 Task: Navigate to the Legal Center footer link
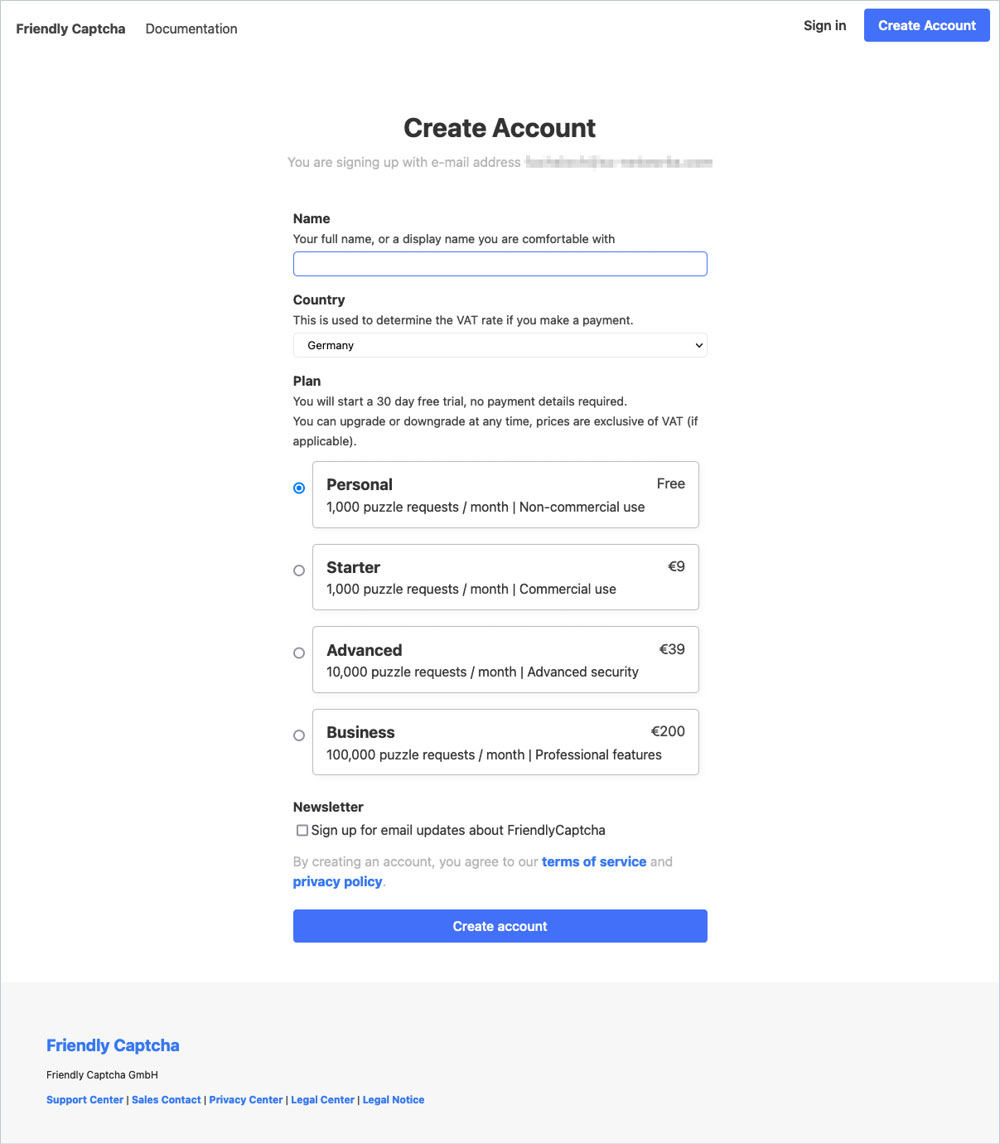point(323,1100)
